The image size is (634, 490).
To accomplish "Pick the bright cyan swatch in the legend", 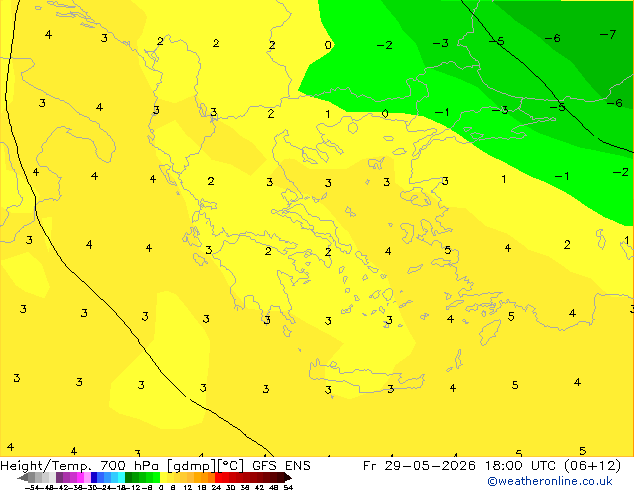I will (x=121, y=477).
